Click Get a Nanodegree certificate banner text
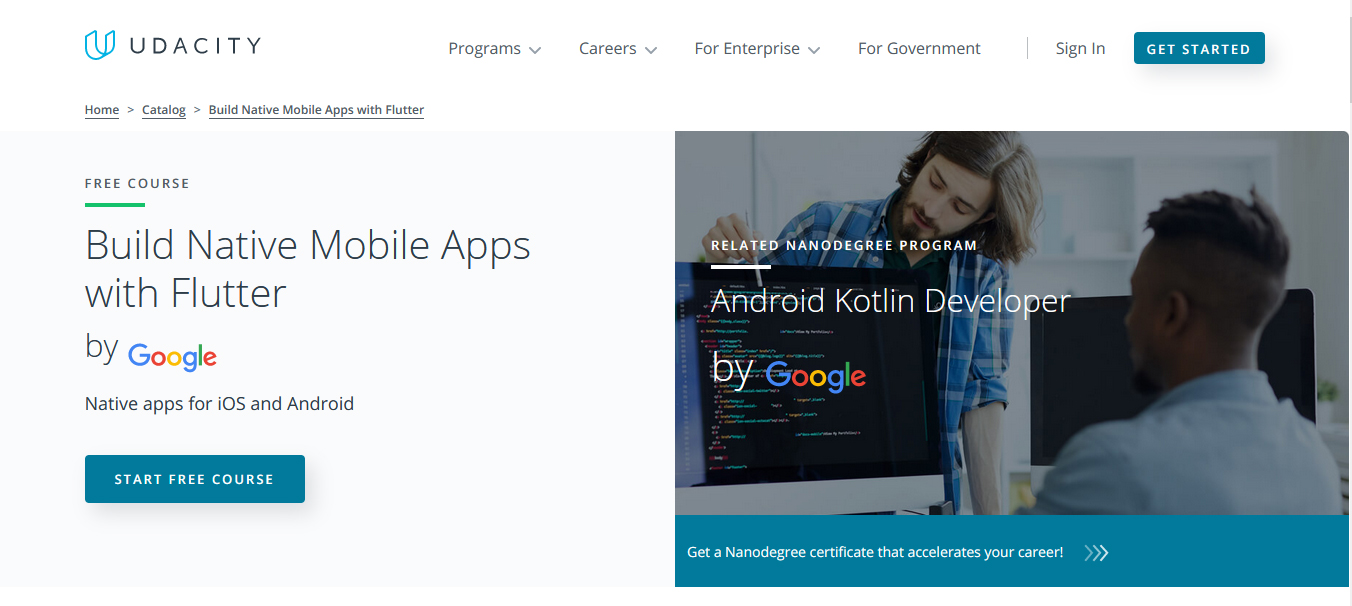 875,552
